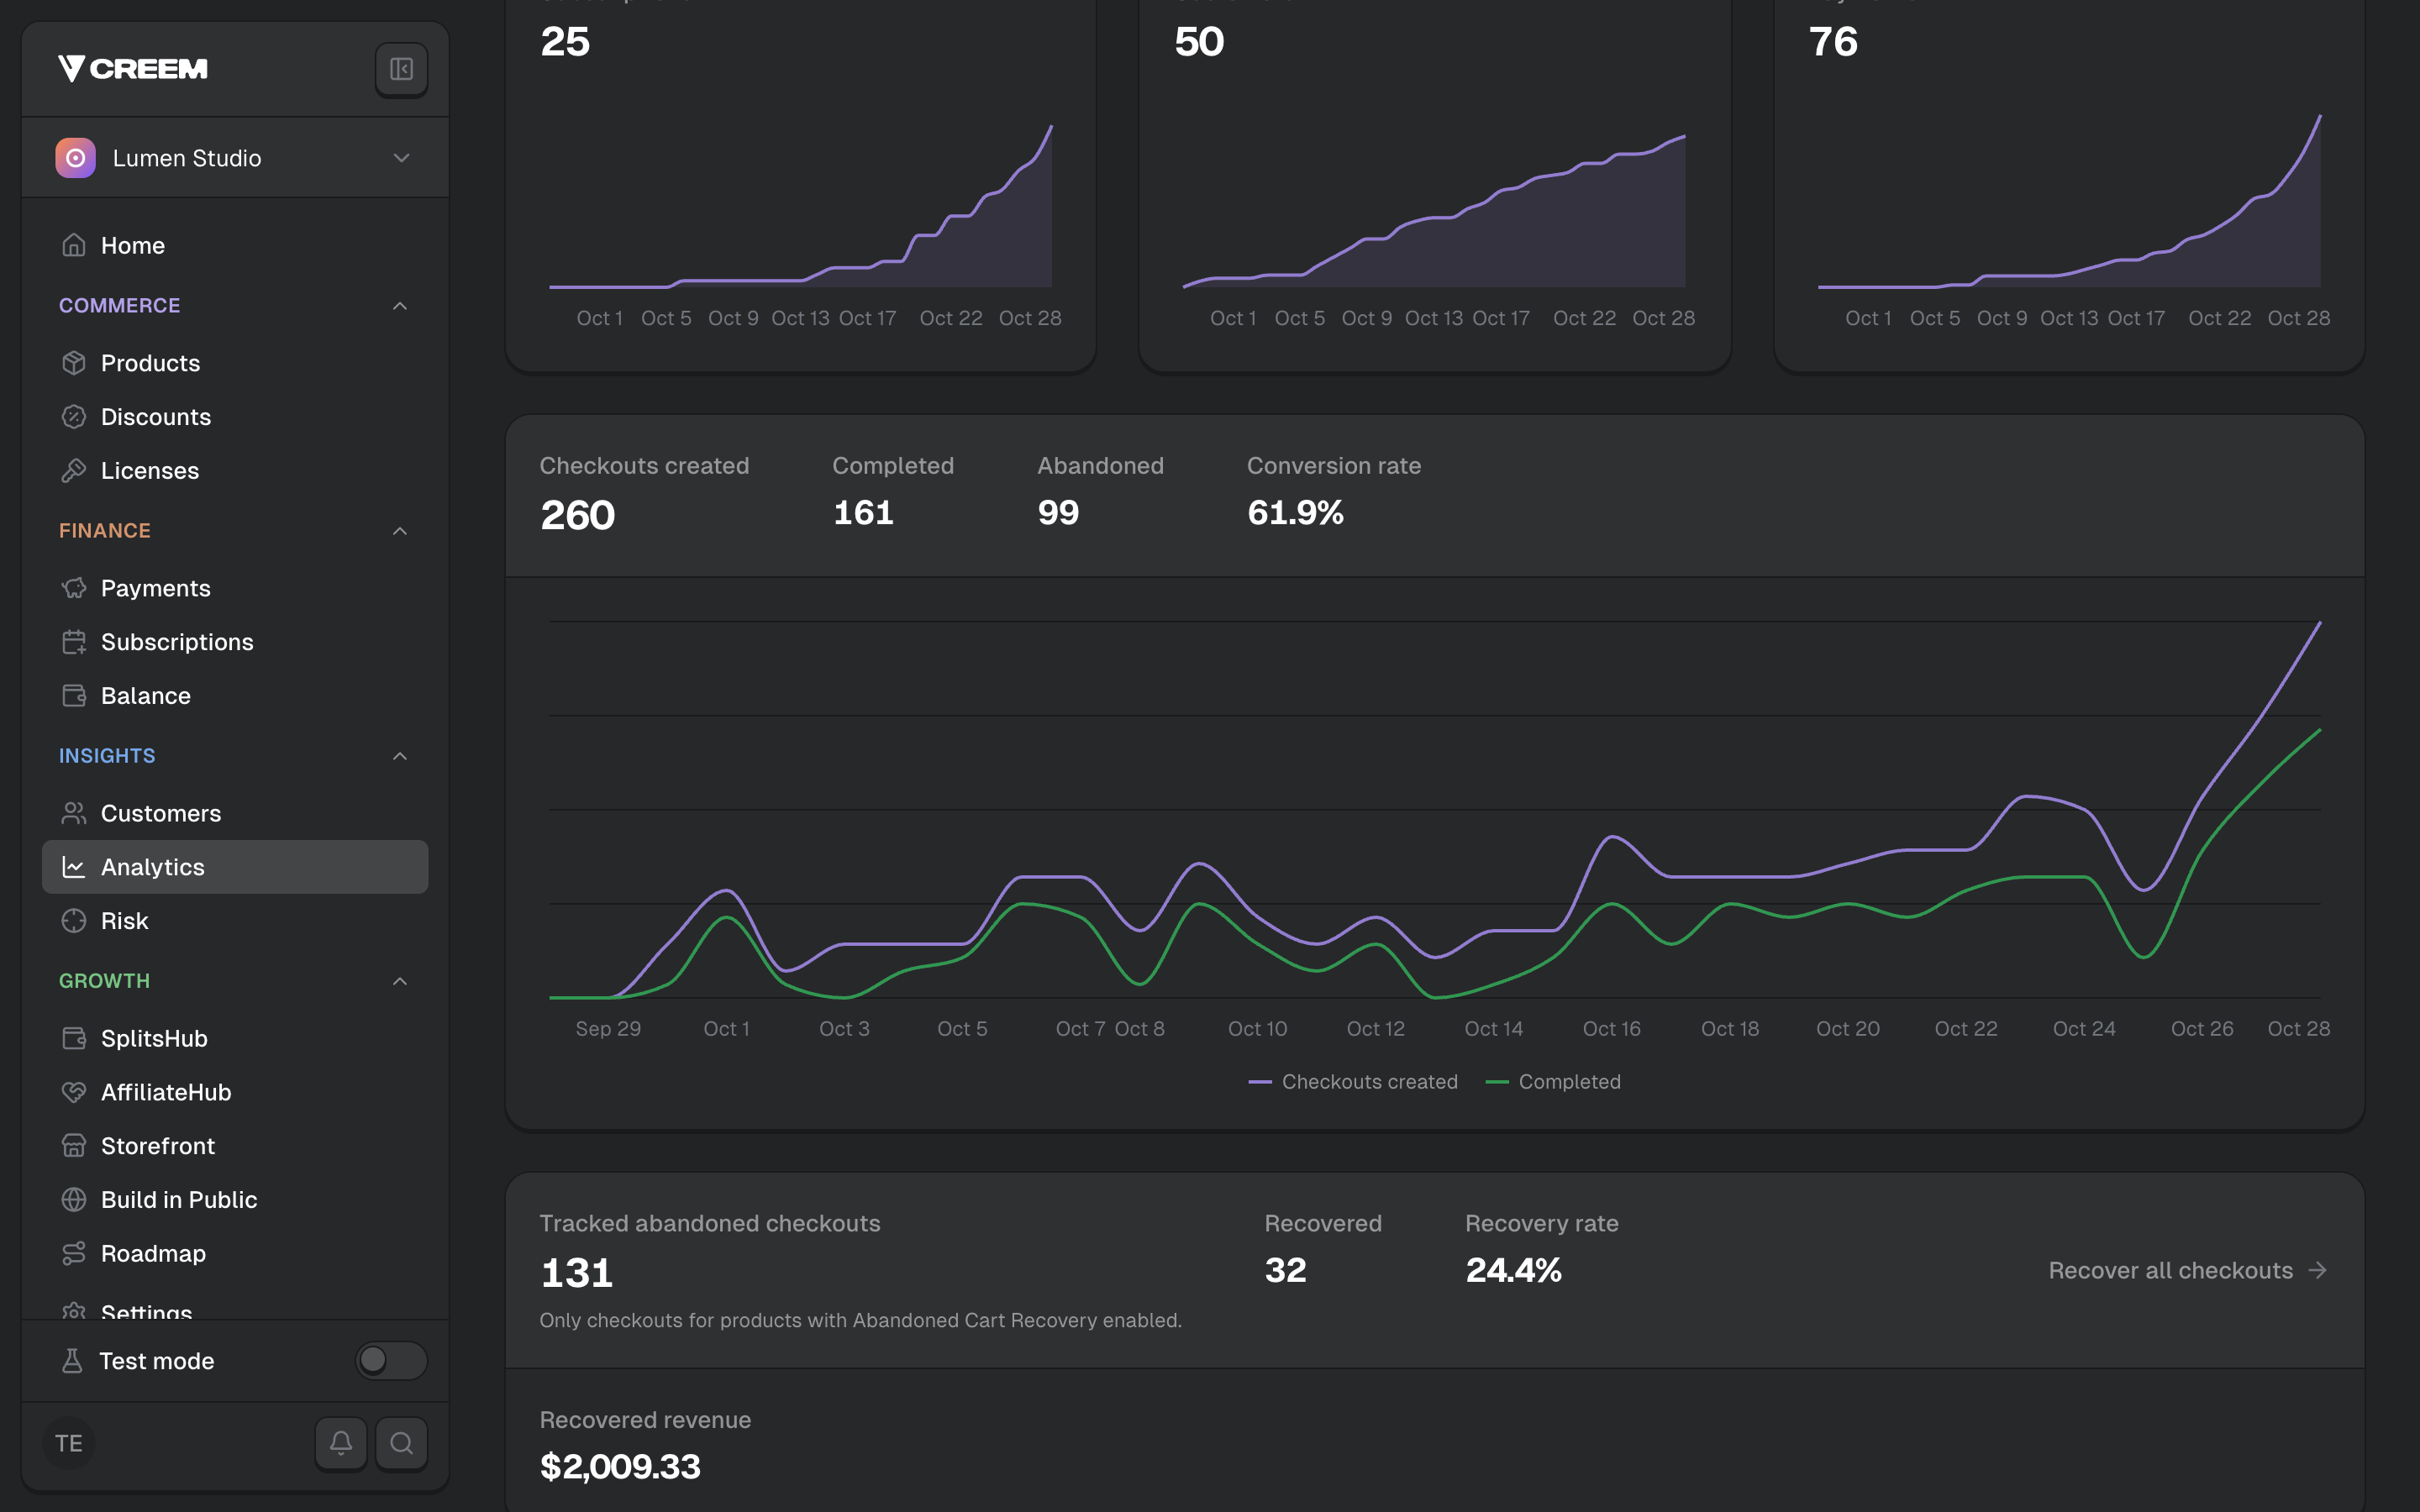Screen dimensions: 2420x1512
Task: Click the Oct 16 axis label
Action: point(1611,1029)
